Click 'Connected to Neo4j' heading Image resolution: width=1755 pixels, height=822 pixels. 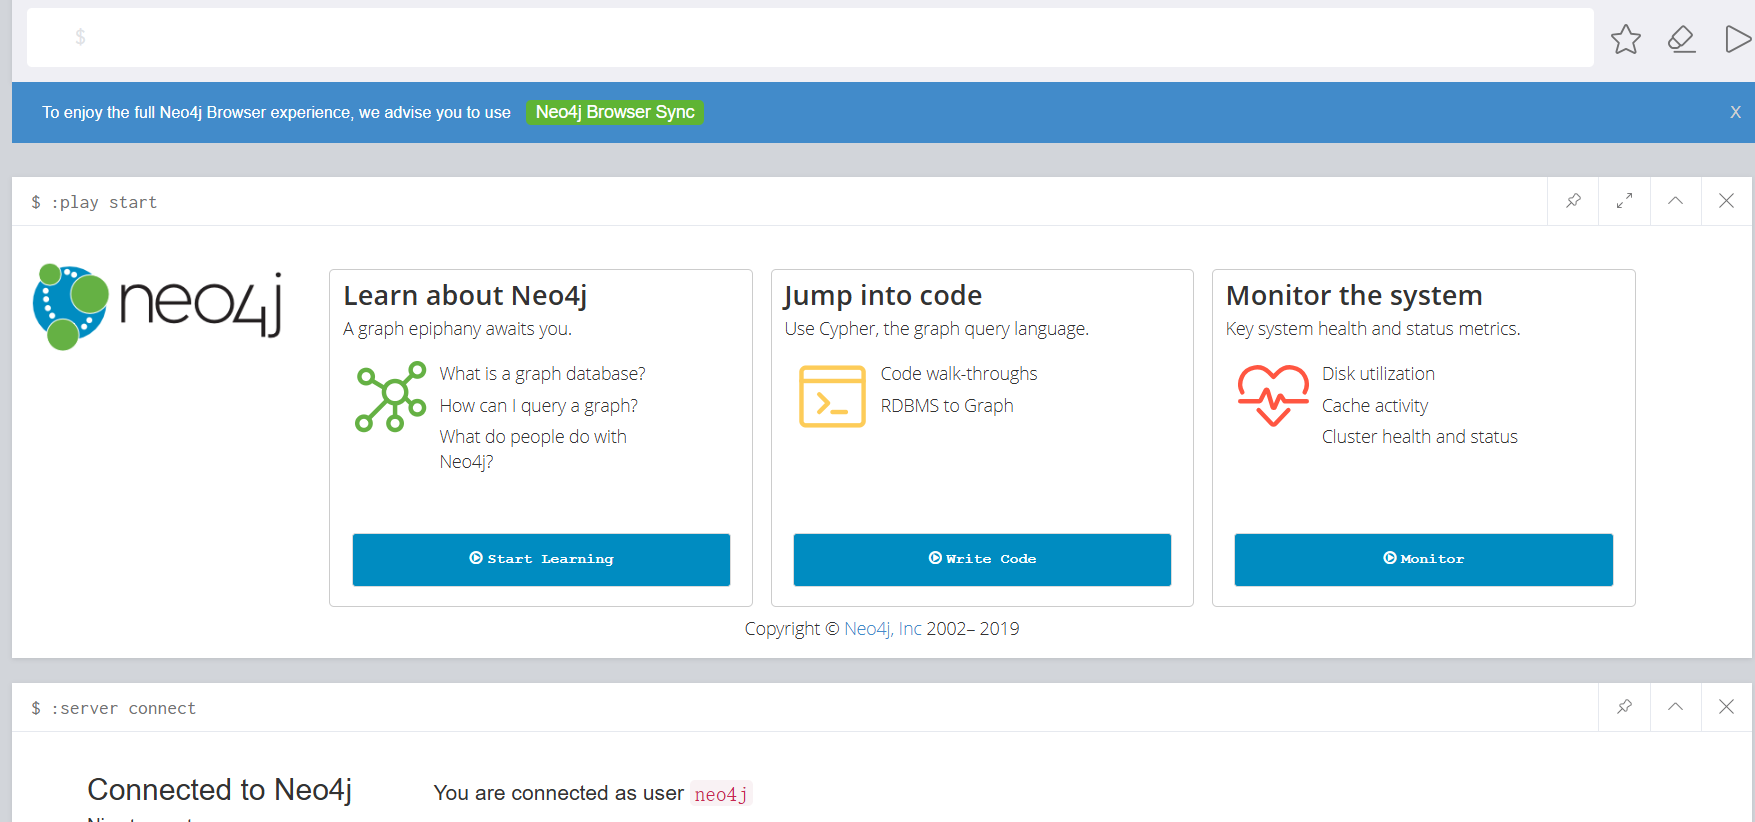[x=220, y=790]
